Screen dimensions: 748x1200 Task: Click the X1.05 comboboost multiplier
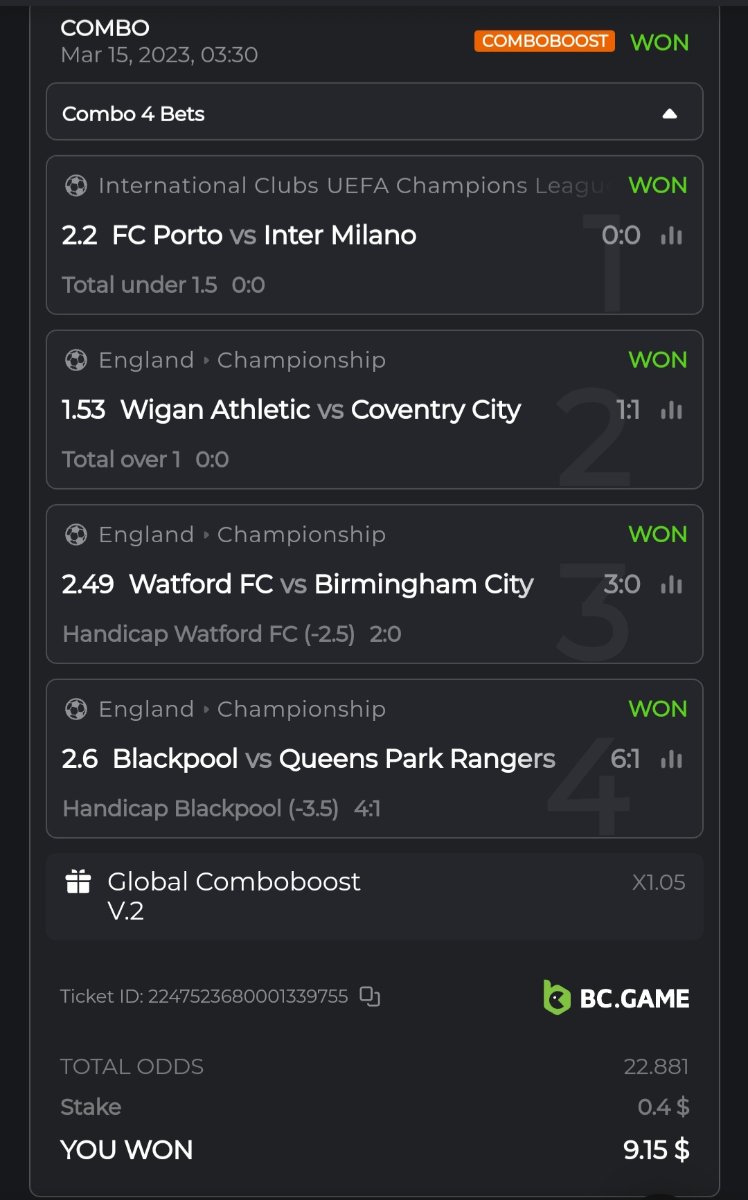pos(658,883)
